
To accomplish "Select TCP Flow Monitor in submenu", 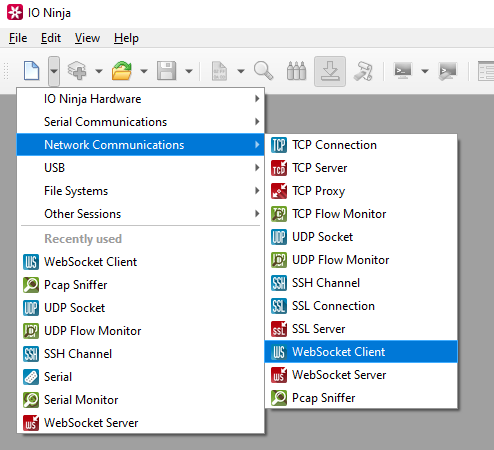I will click(x=361, y=214).
